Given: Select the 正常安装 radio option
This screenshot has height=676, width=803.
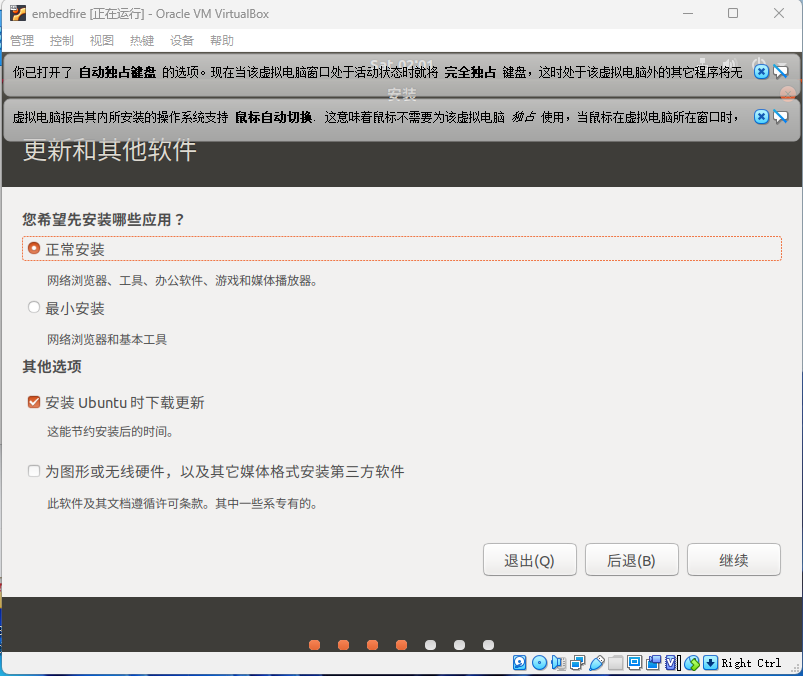Looking at the screenshot, I should [x=34, y=248].
